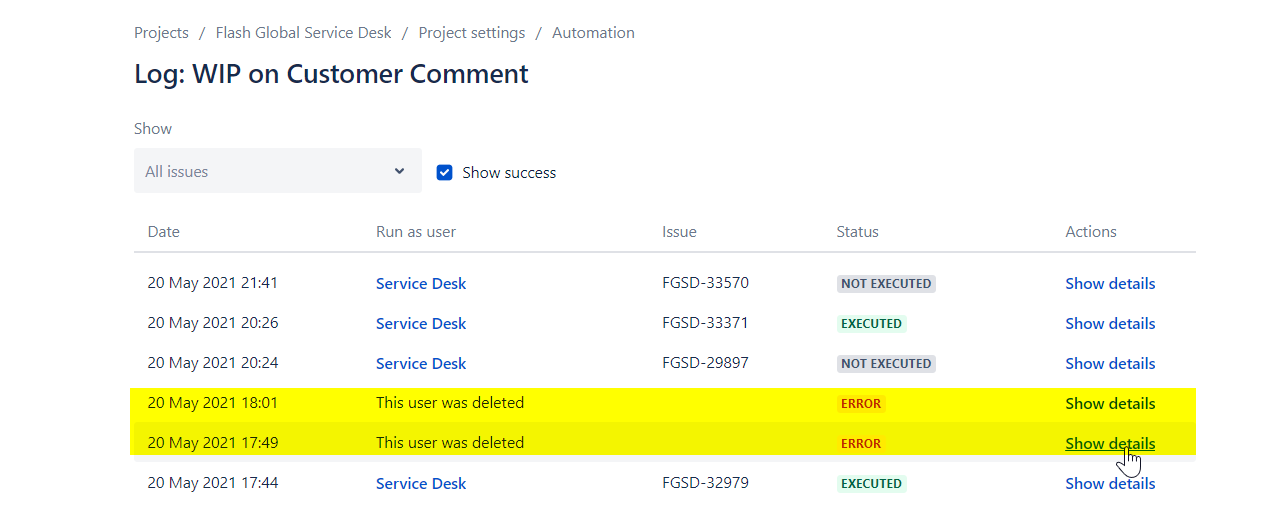This screenshot has width=1278, height=514.
Task: Open the All issues dropdown
Action: coord(278,171)
